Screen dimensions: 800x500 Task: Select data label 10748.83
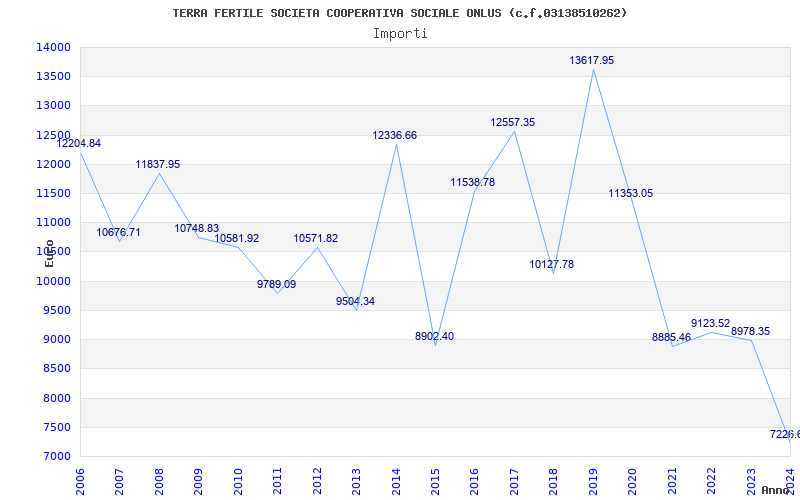click(197, 228)
